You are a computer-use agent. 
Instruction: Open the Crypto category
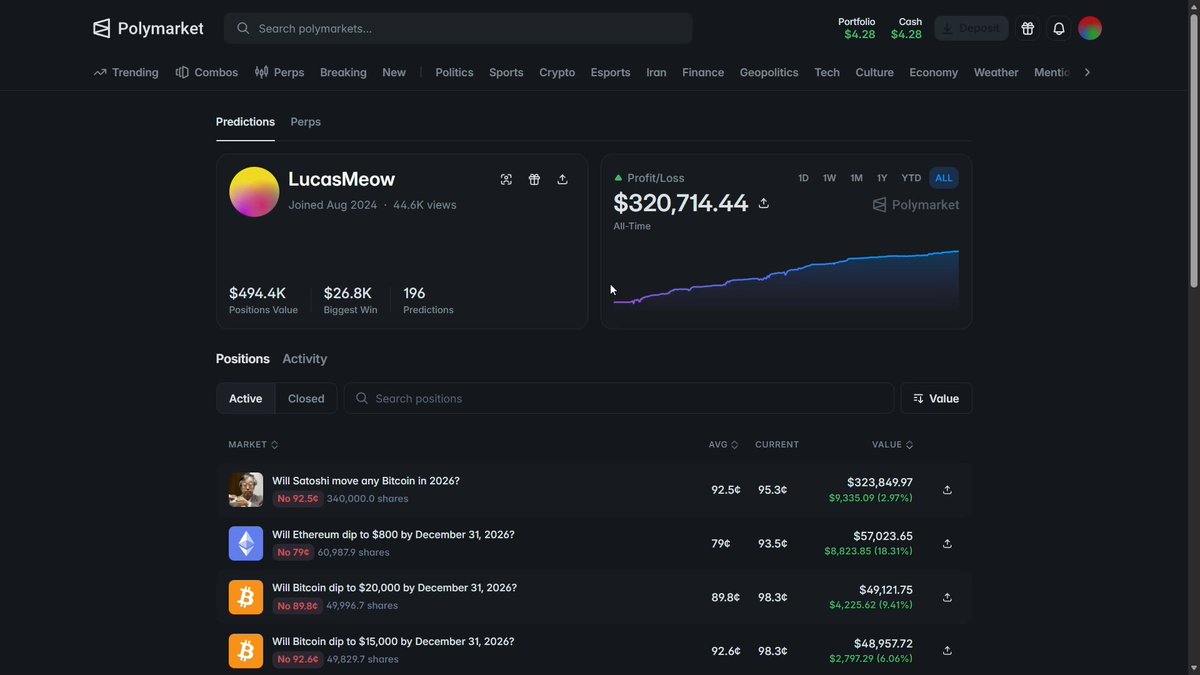point(557,72)
